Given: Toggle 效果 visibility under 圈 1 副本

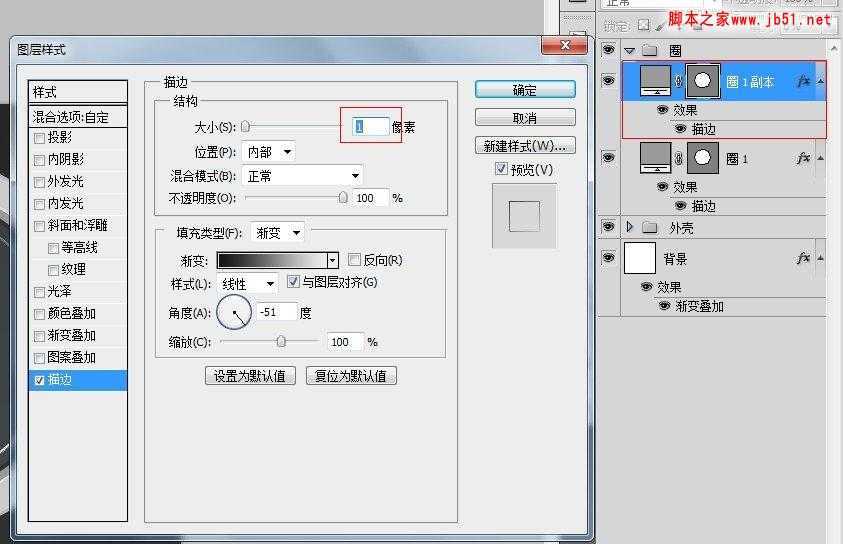Looking at the screenshot, I should (662, 110).
